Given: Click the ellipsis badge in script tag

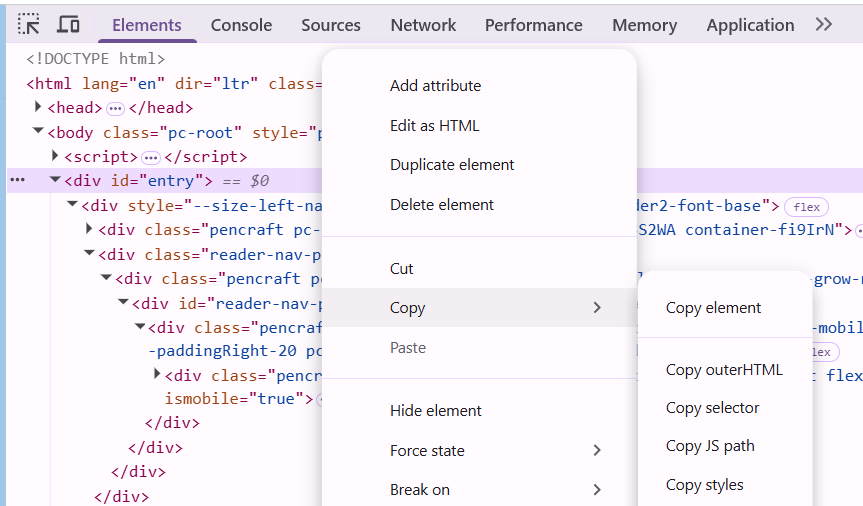Looking at the screenshot, I should 151,158.
